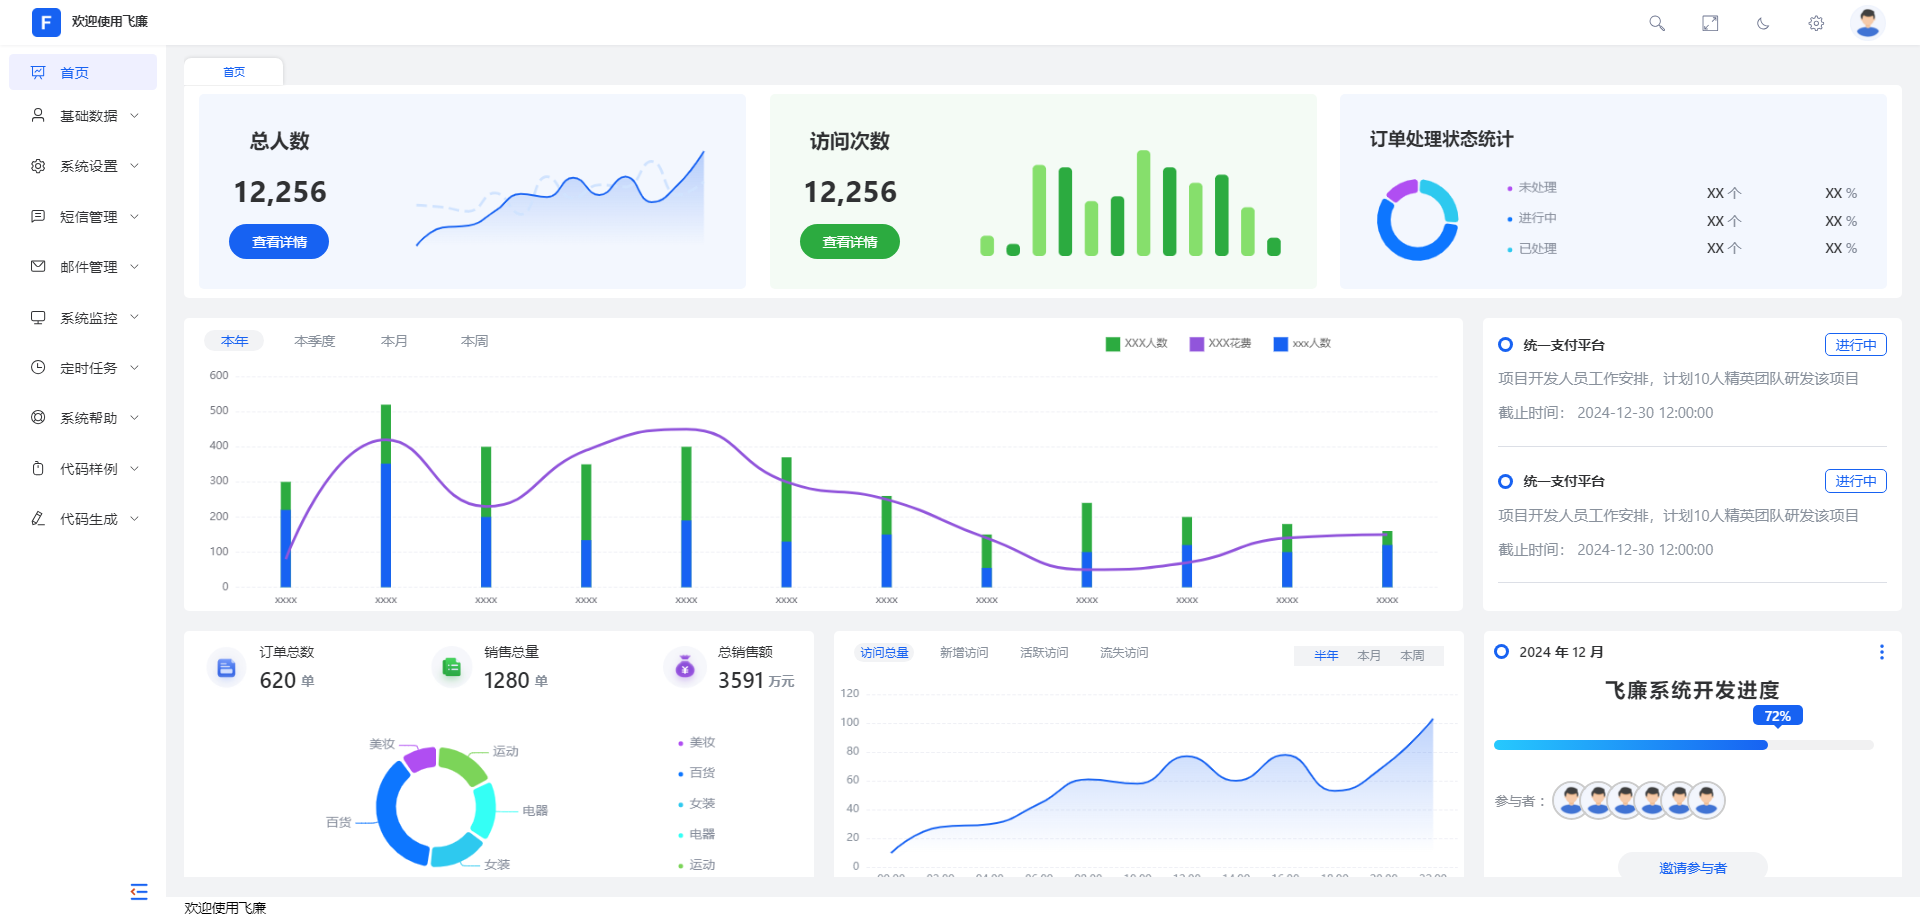This screenshot has height=919, width=1920.
Task: Toggle the purple XXX花费 legend item
Action: click(1220, 344)
